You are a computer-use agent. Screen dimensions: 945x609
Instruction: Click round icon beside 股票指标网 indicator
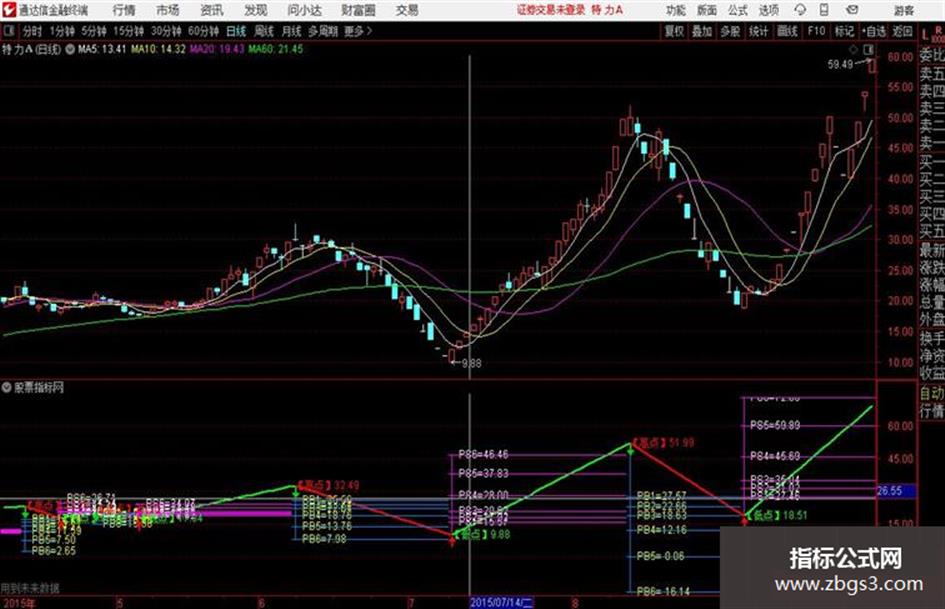click(7, 387)
